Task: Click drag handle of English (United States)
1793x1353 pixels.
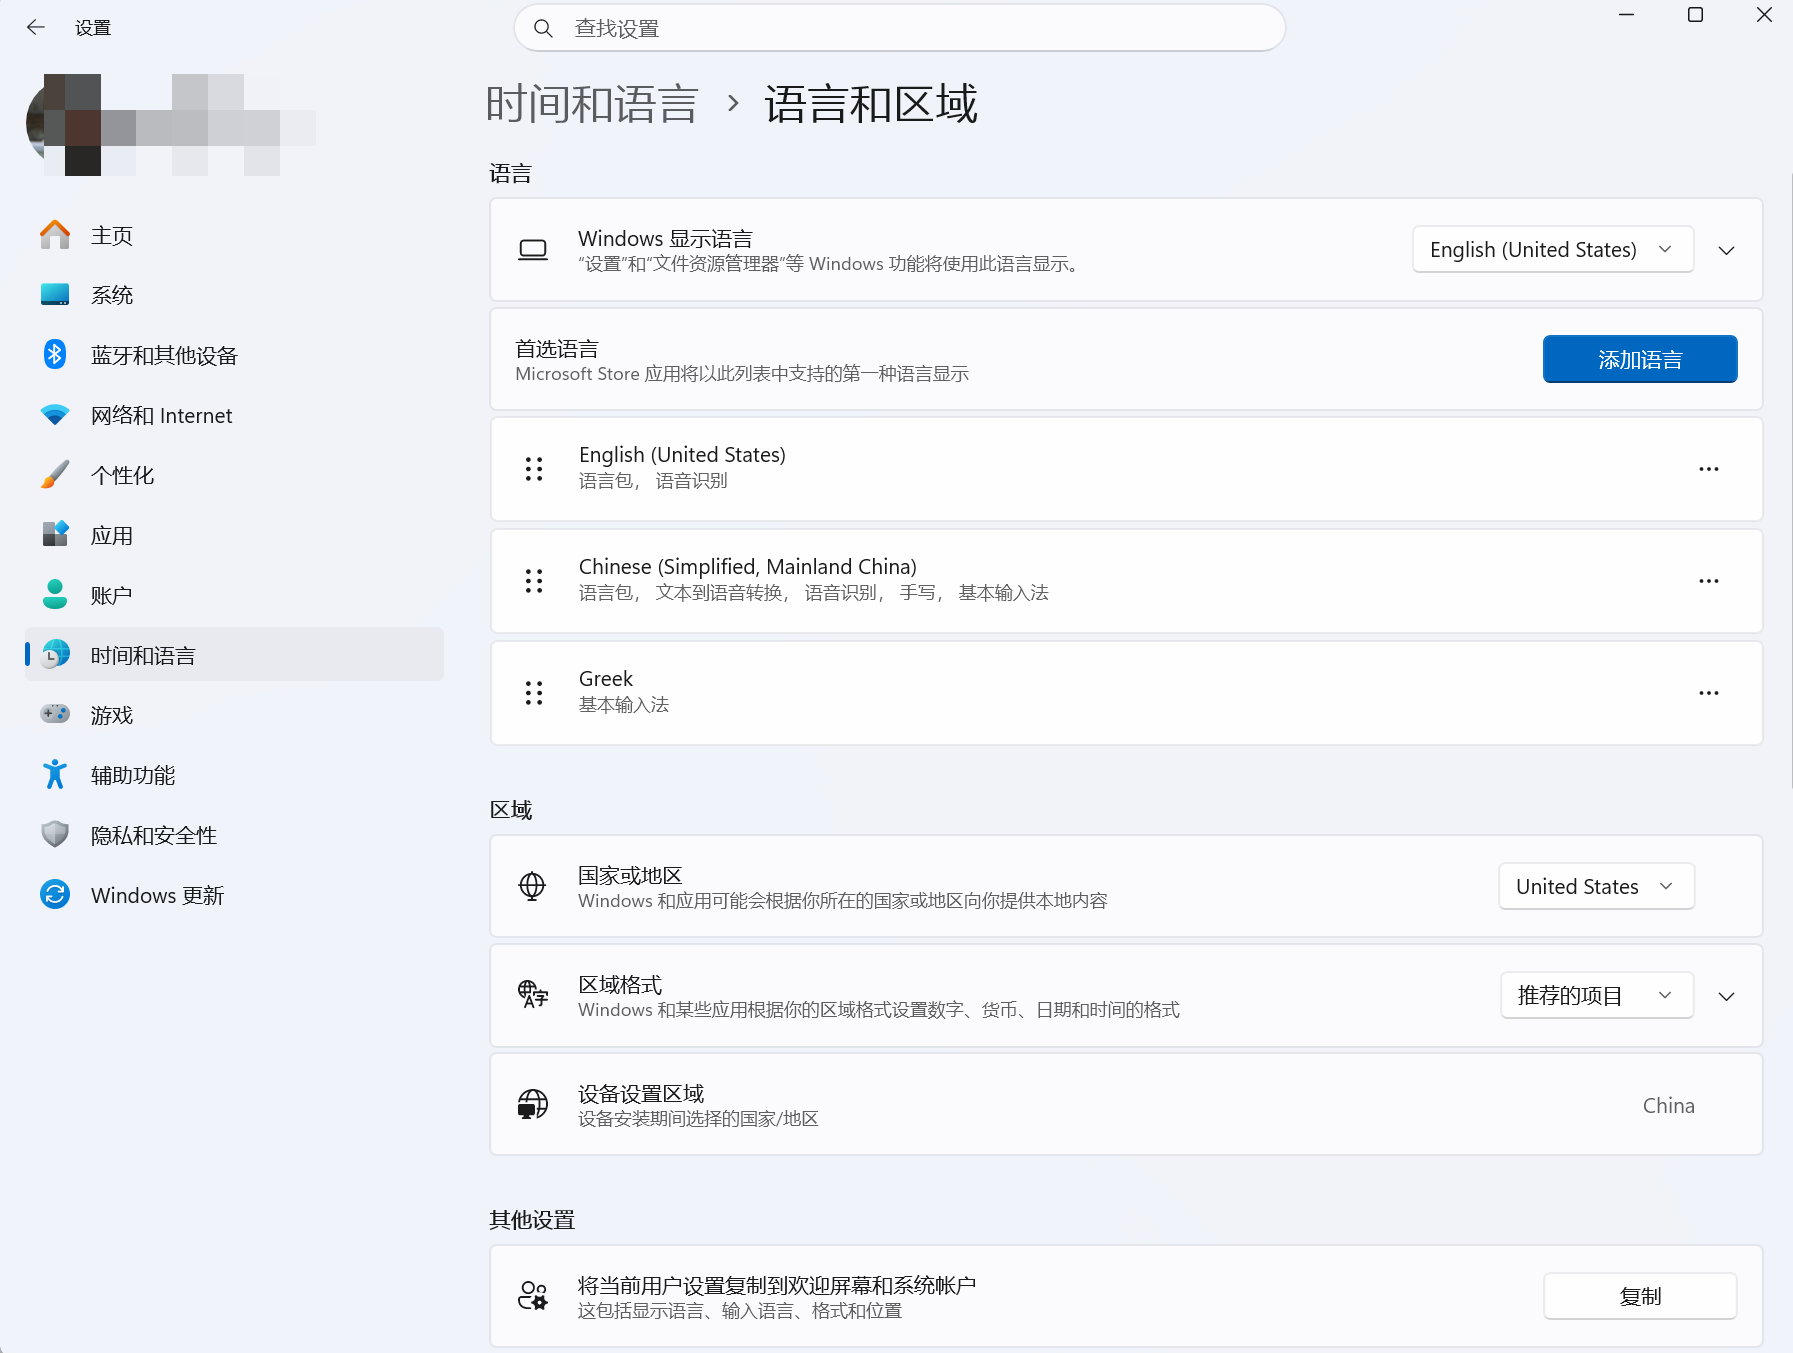Action: pos(534,469)
